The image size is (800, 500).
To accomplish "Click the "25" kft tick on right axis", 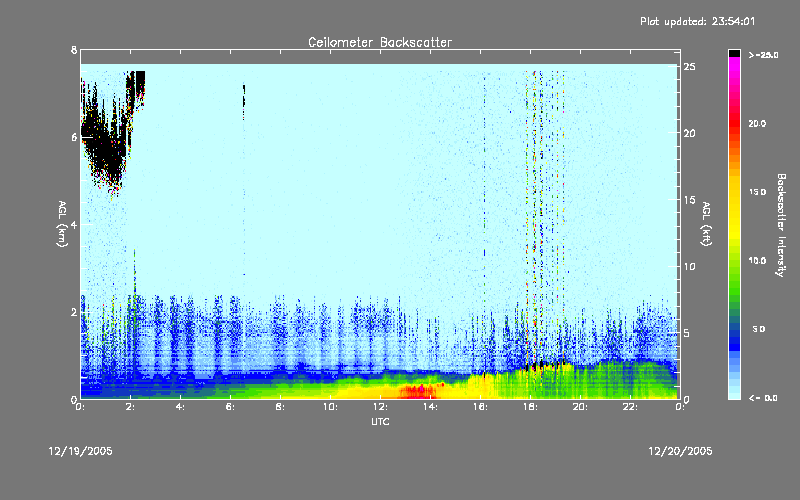I will (x=689, y=67).
